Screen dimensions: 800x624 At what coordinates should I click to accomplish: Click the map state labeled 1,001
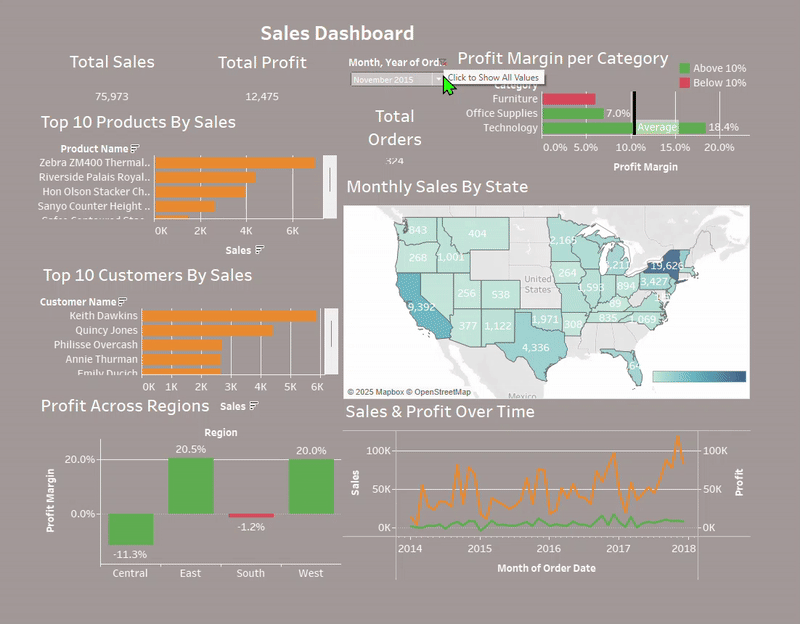(x=451, y=257)
